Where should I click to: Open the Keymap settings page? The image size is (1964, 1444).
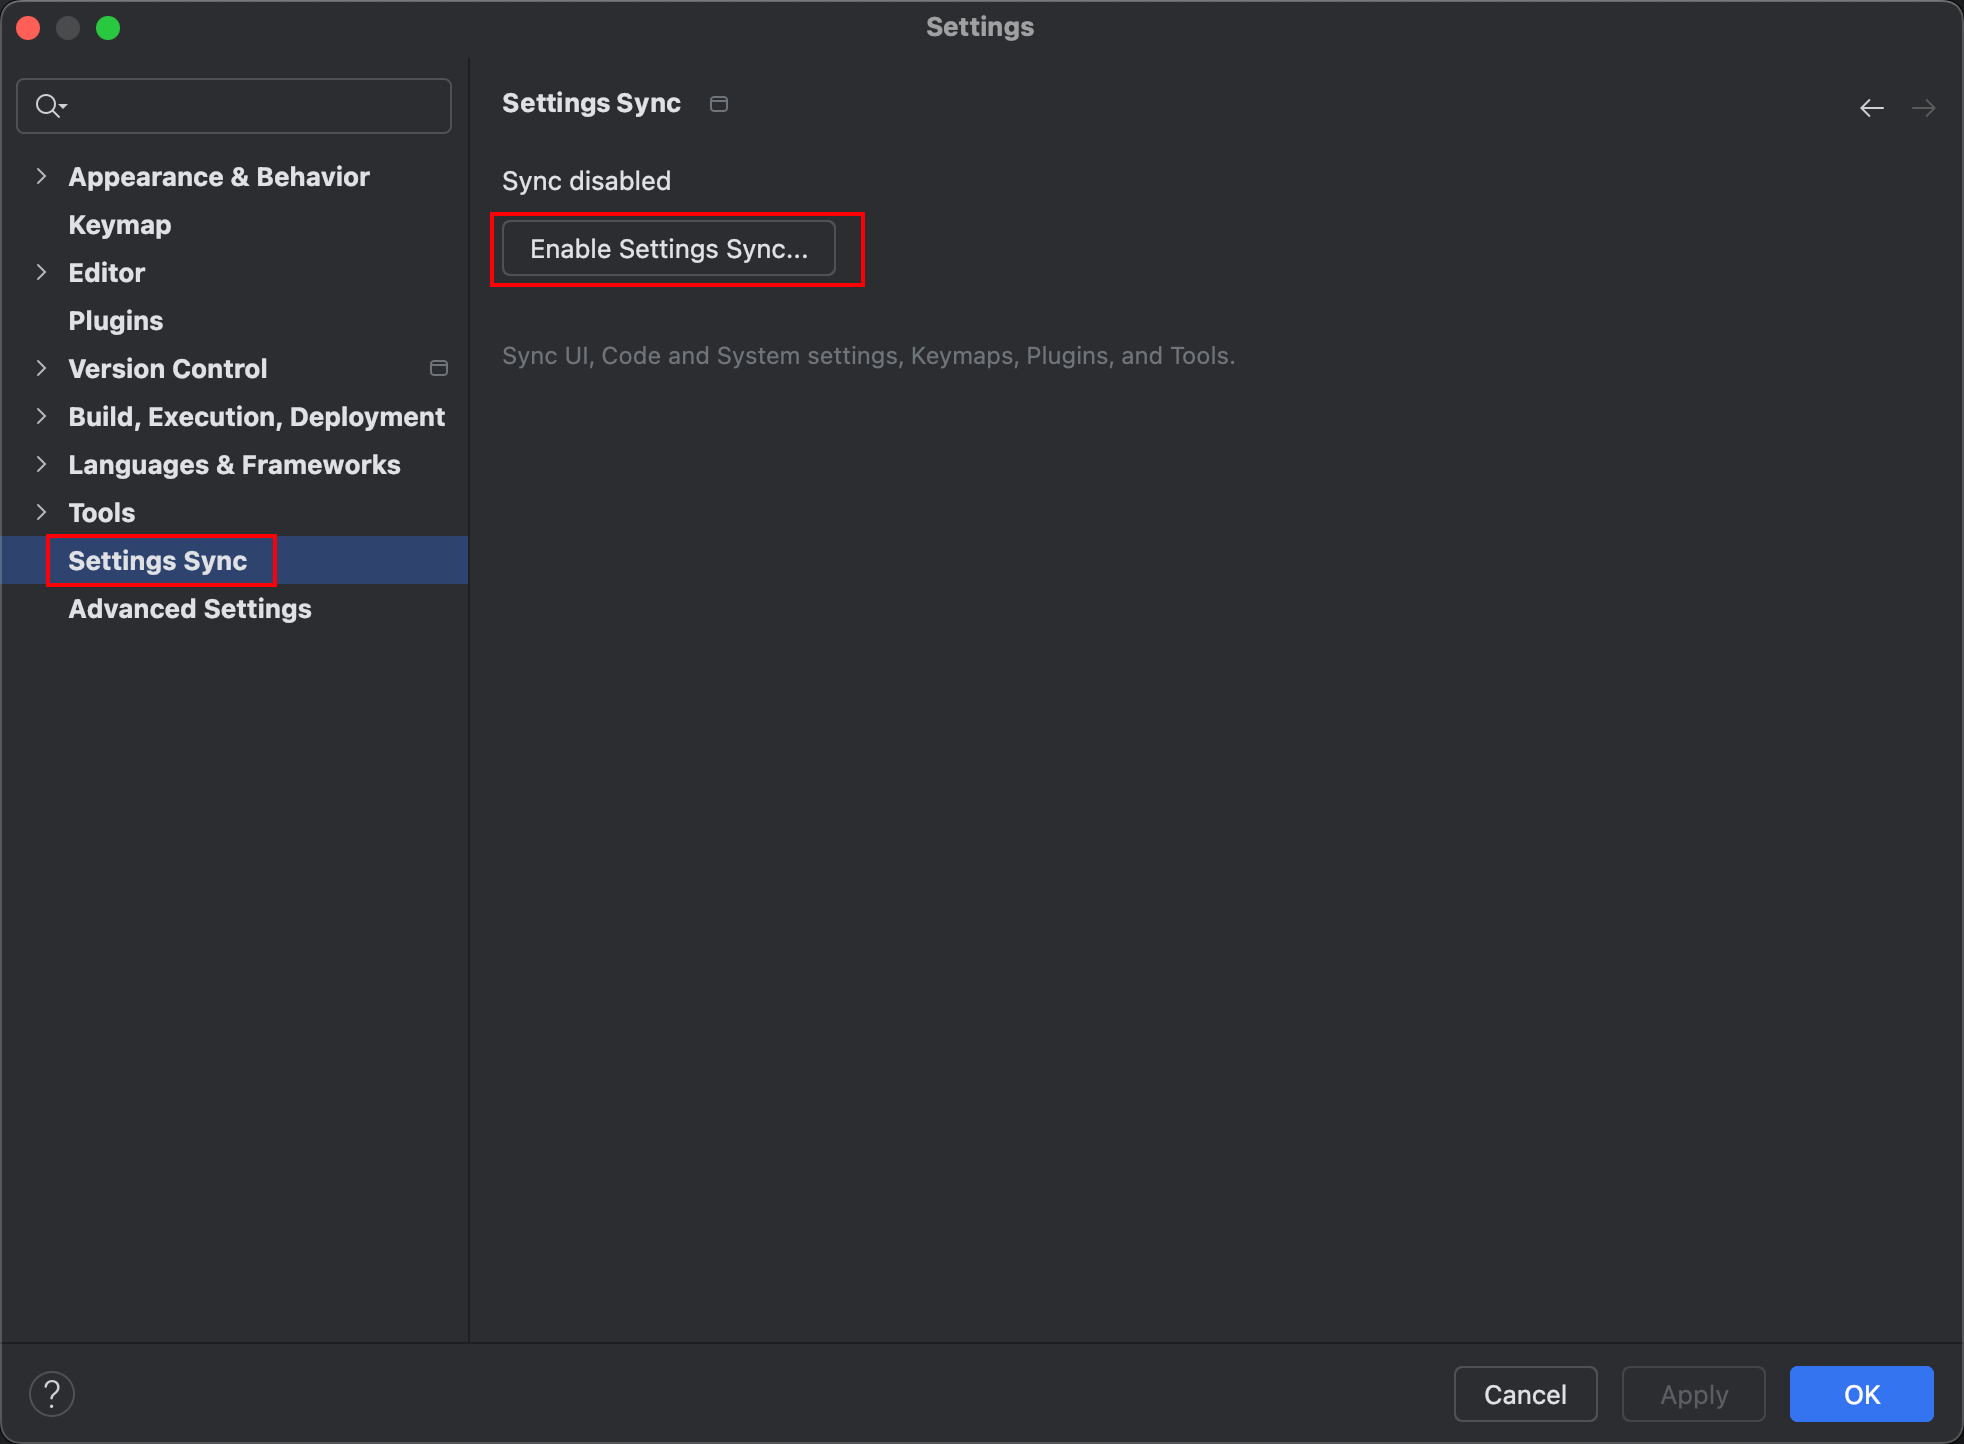pyautogui.click(x=119, y=225)
